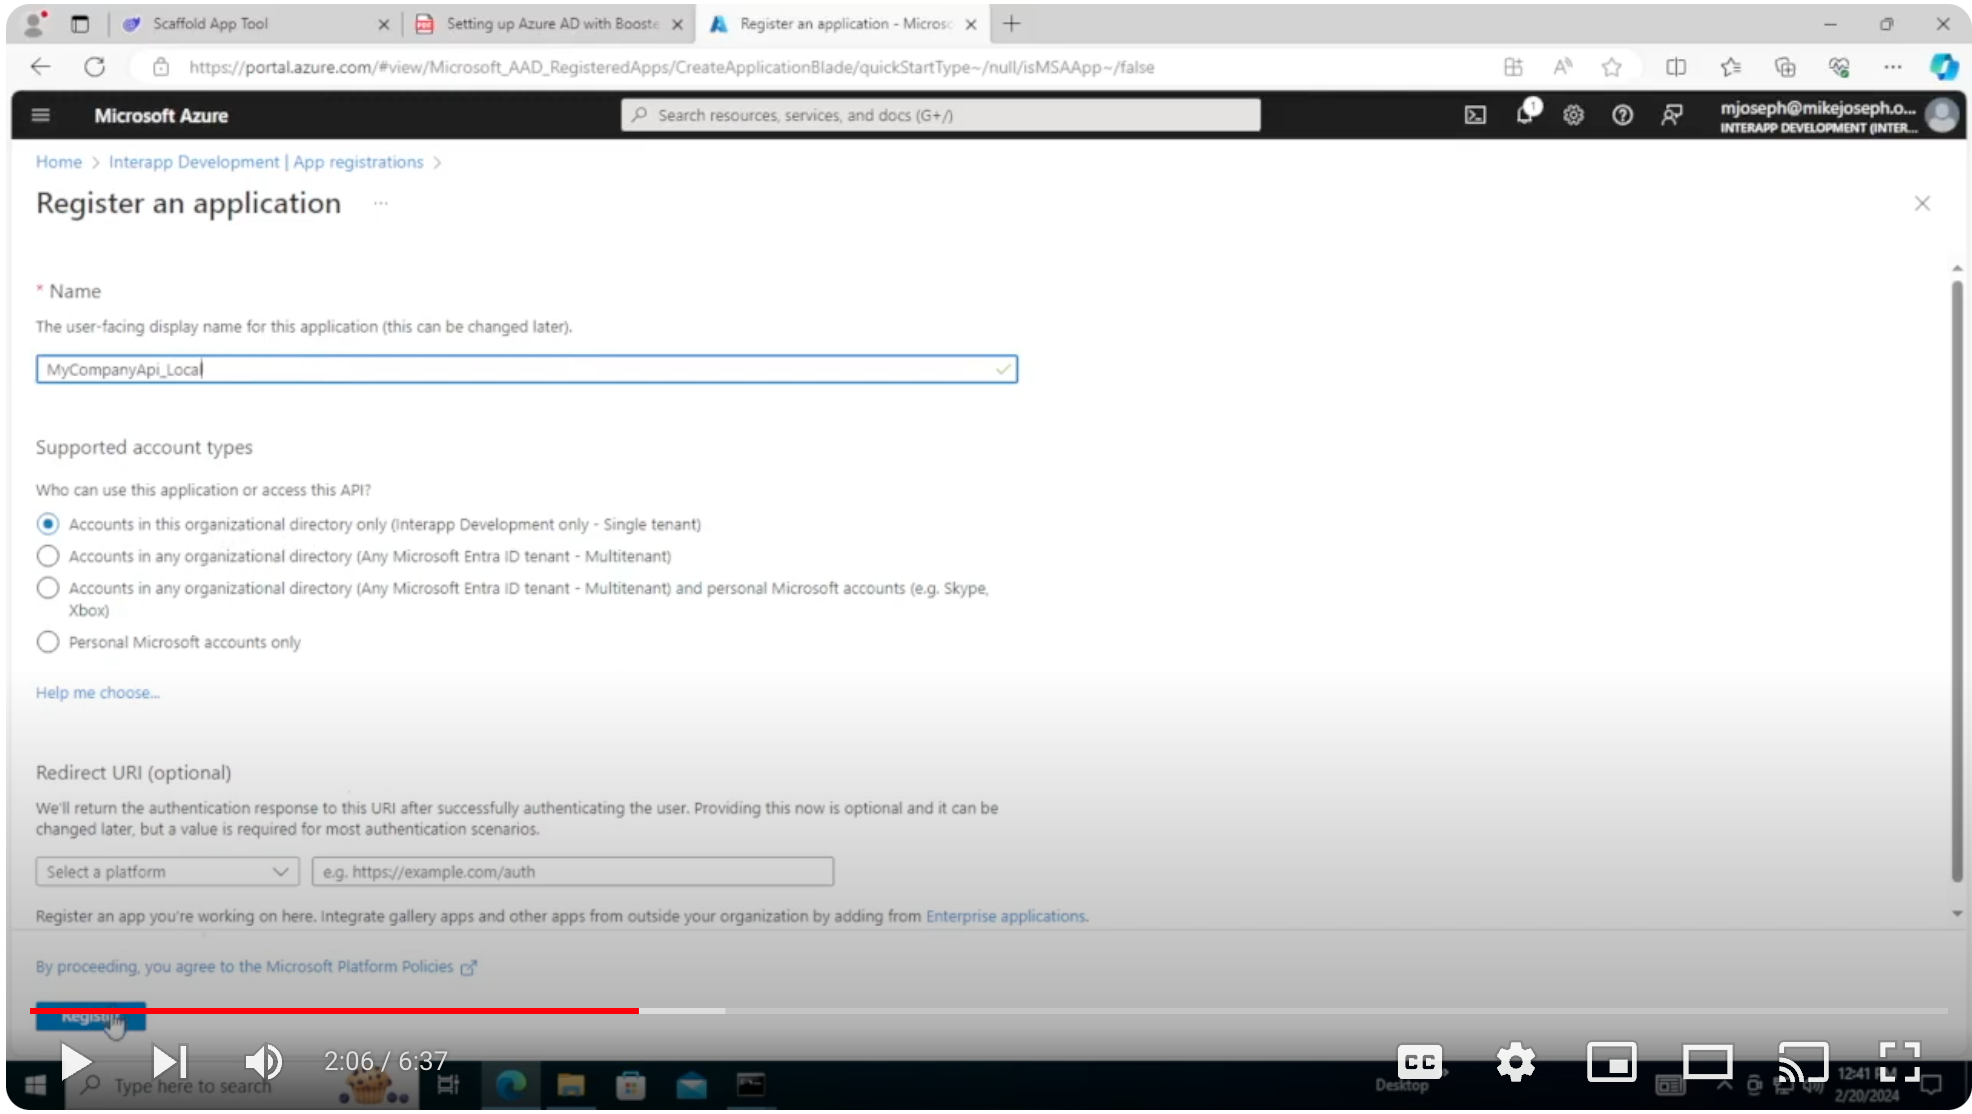Select Personal Microsoft accounts only
The width and height of the screenshot is (1972, 1114).
[x=48, y=642]
